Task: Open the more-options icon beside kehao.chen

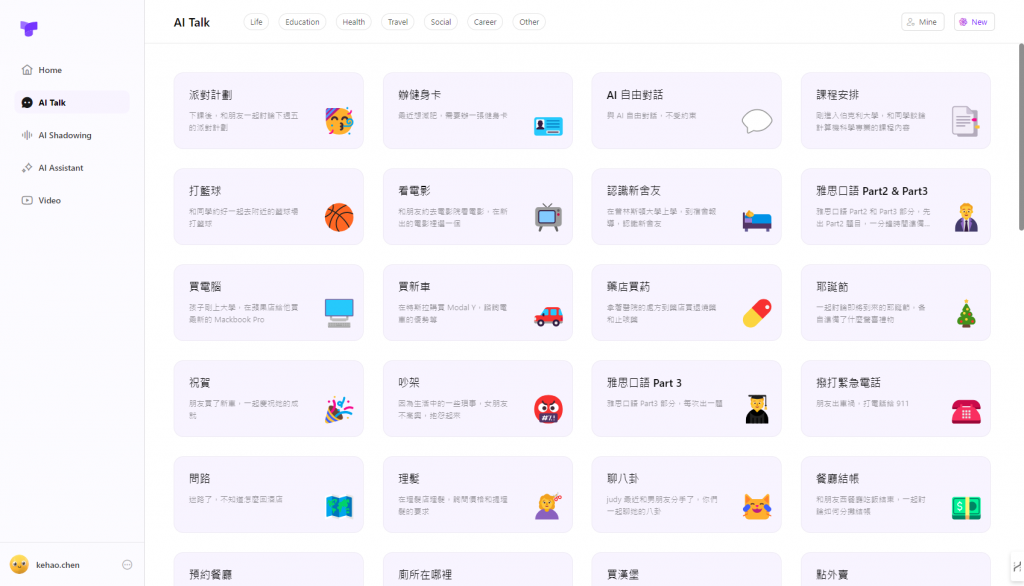Action: tap(127, 564)
